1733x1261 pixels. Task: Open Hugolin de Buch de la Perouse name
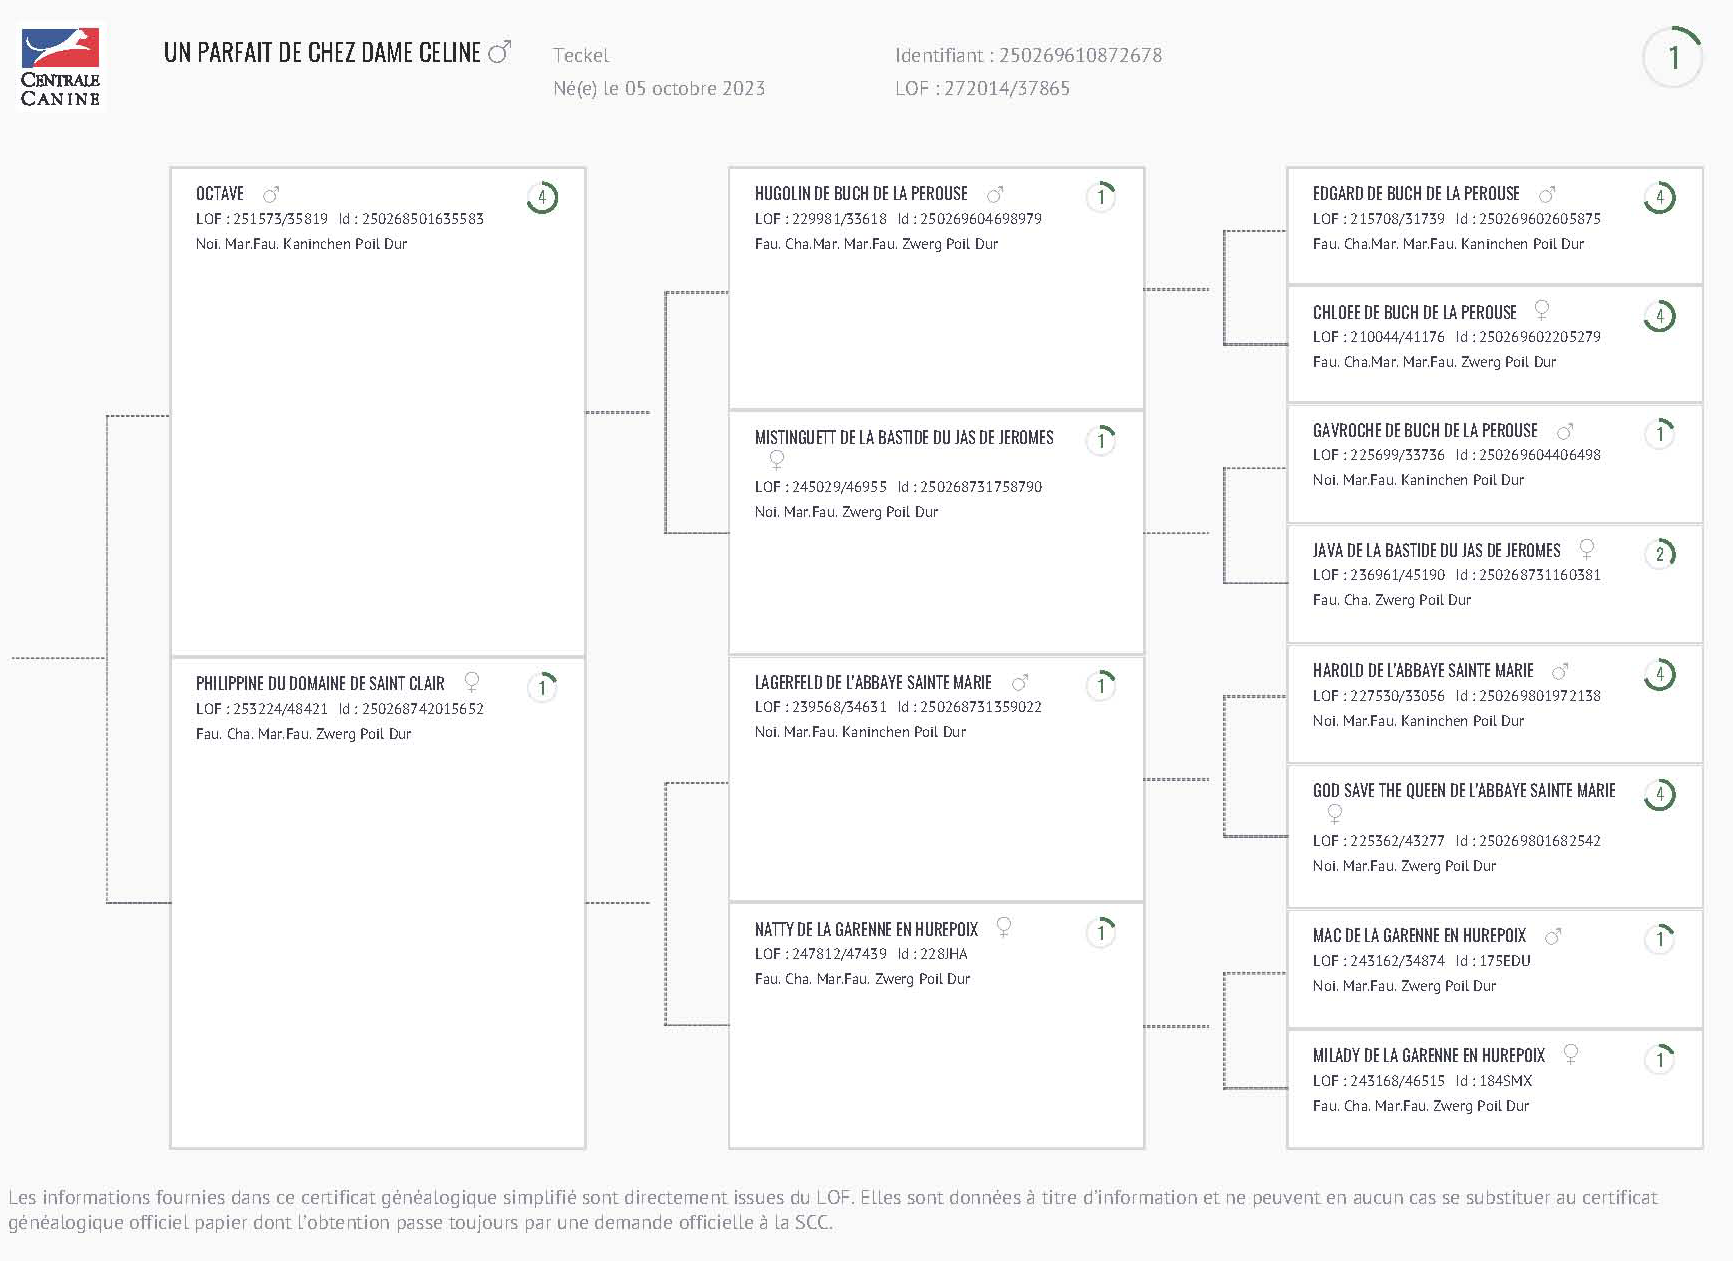[x=861, y=194]
